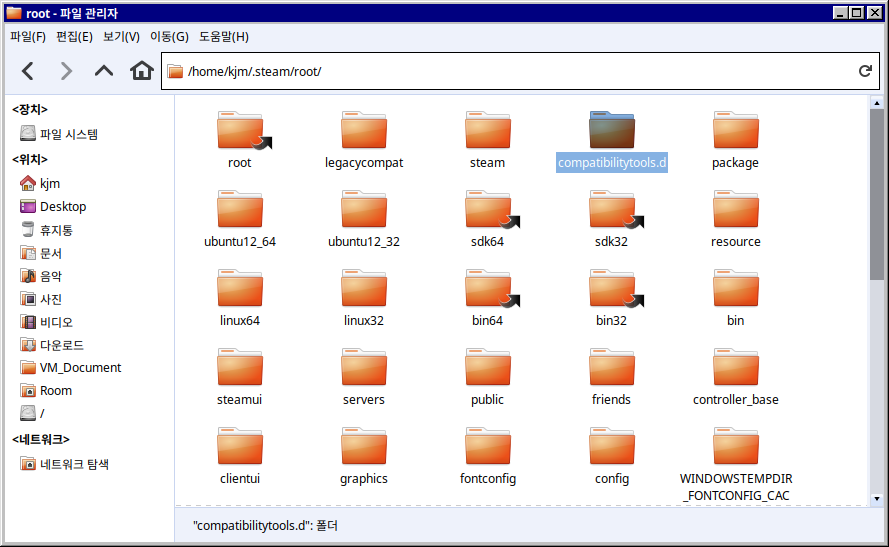This screenshot has height=547, width=889.
Task: Click the compatibilitytools.d file name label
Action: [612, 163]
